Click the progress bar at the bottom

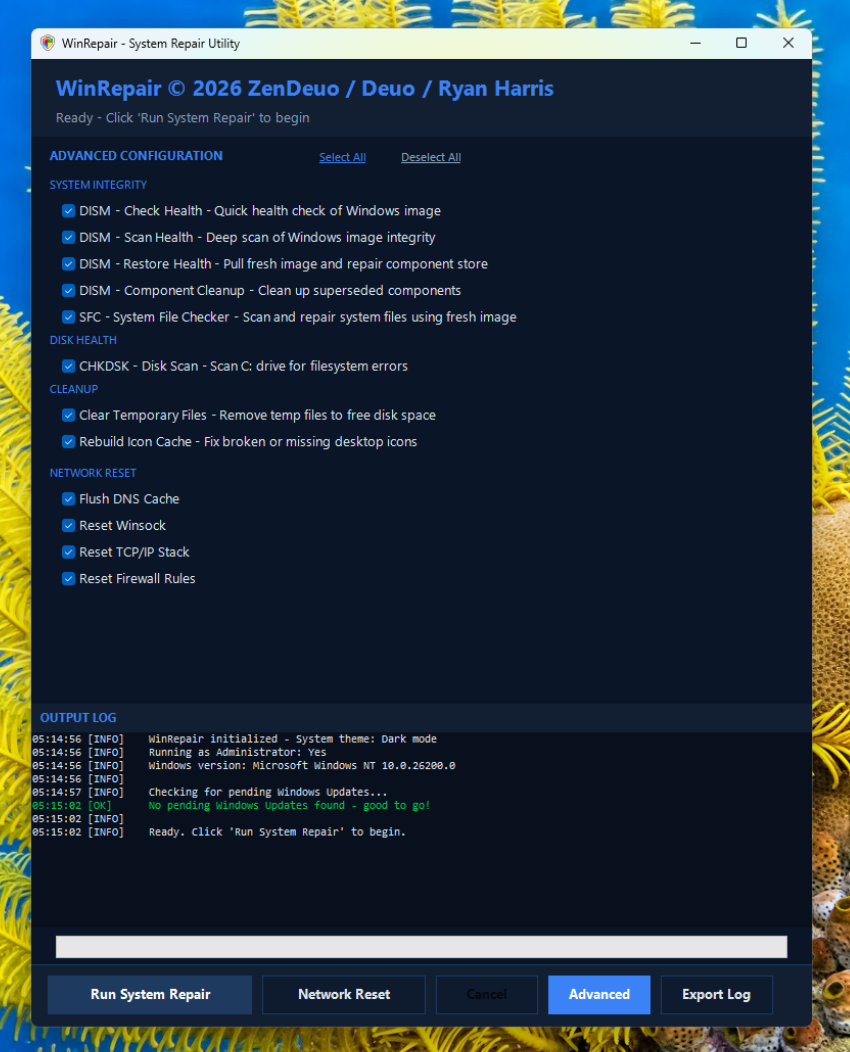click(x=421, y=947)
